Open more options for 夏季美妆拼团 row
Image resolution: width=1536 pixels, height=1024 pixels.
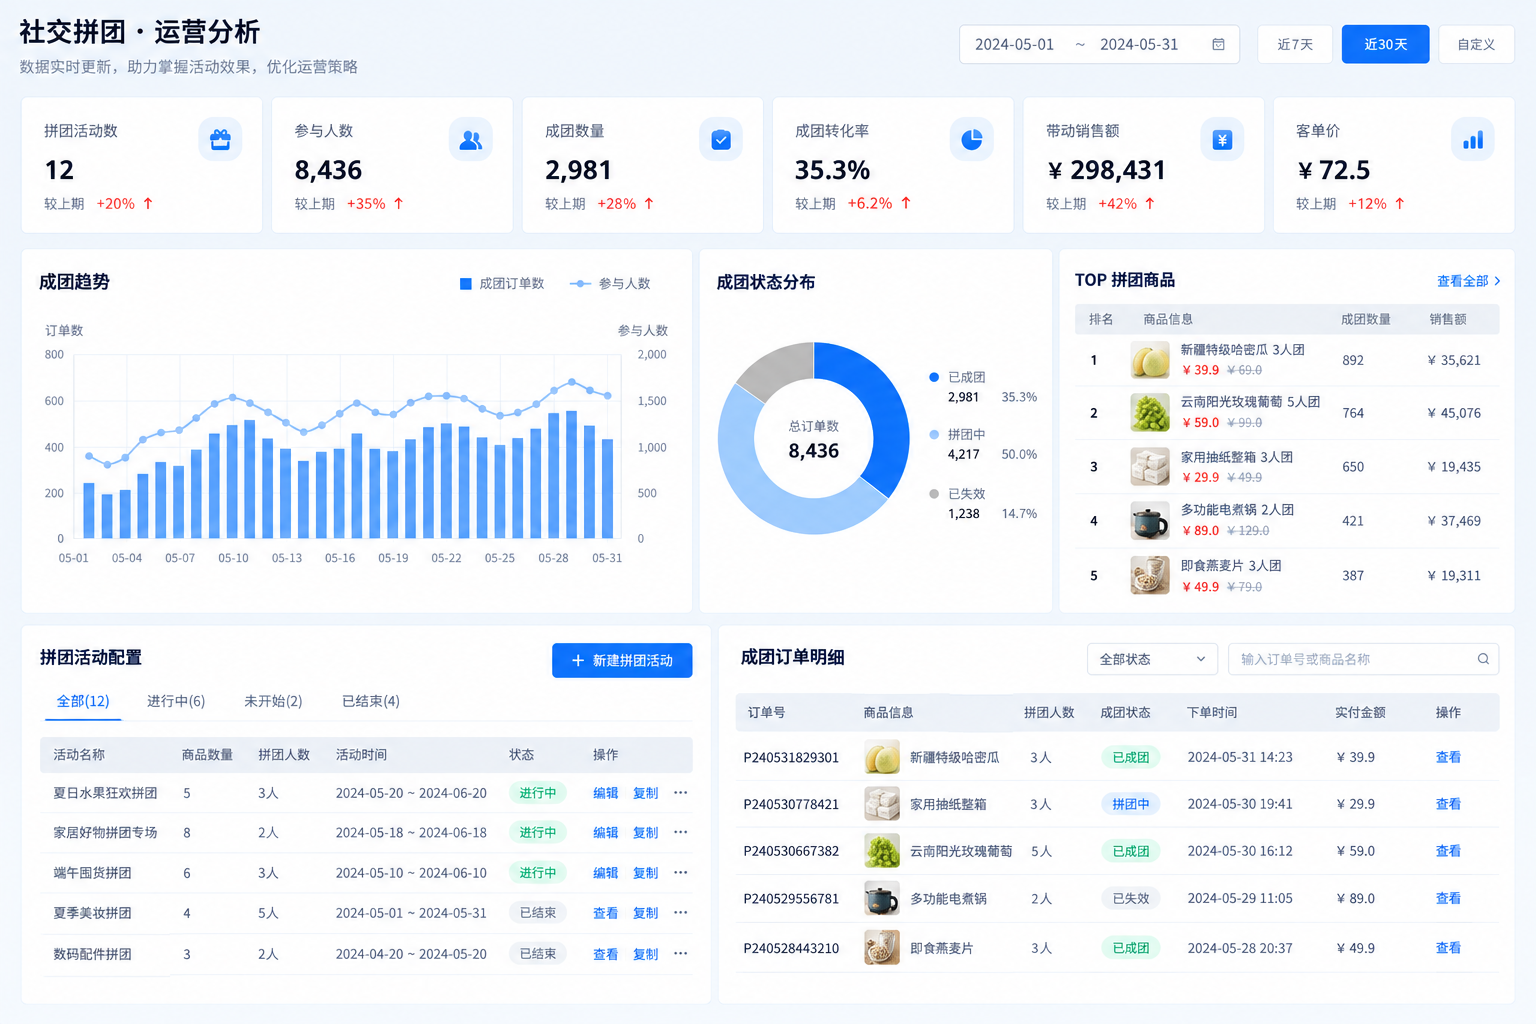point(681,913)
